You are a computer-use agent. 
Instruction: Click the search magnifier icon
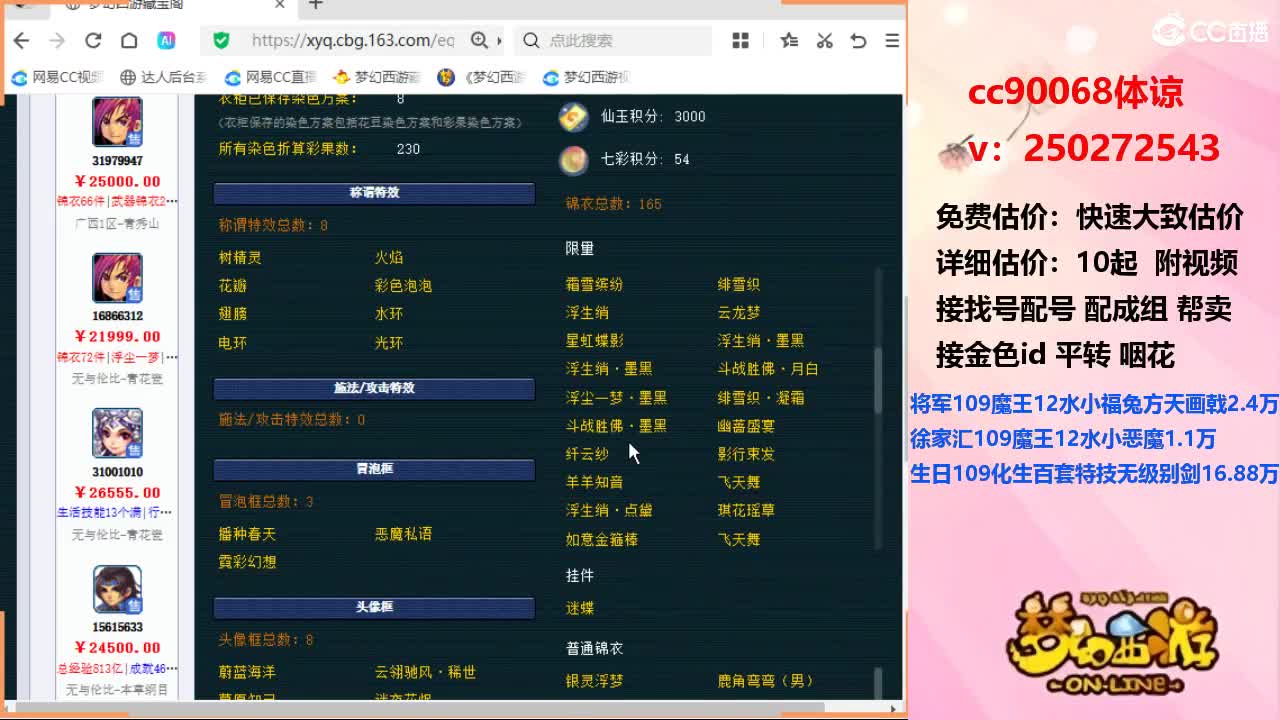(x=531, y=40)
